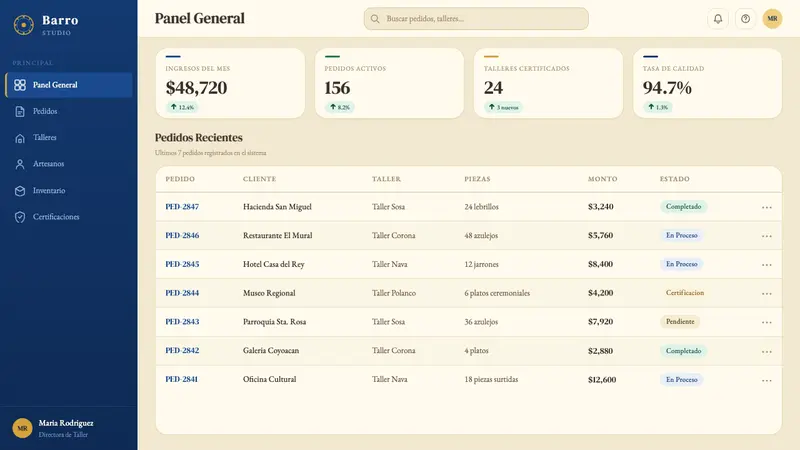Open more options for PED-2842 row
This screenshot has height=450, width=800.
766,351
